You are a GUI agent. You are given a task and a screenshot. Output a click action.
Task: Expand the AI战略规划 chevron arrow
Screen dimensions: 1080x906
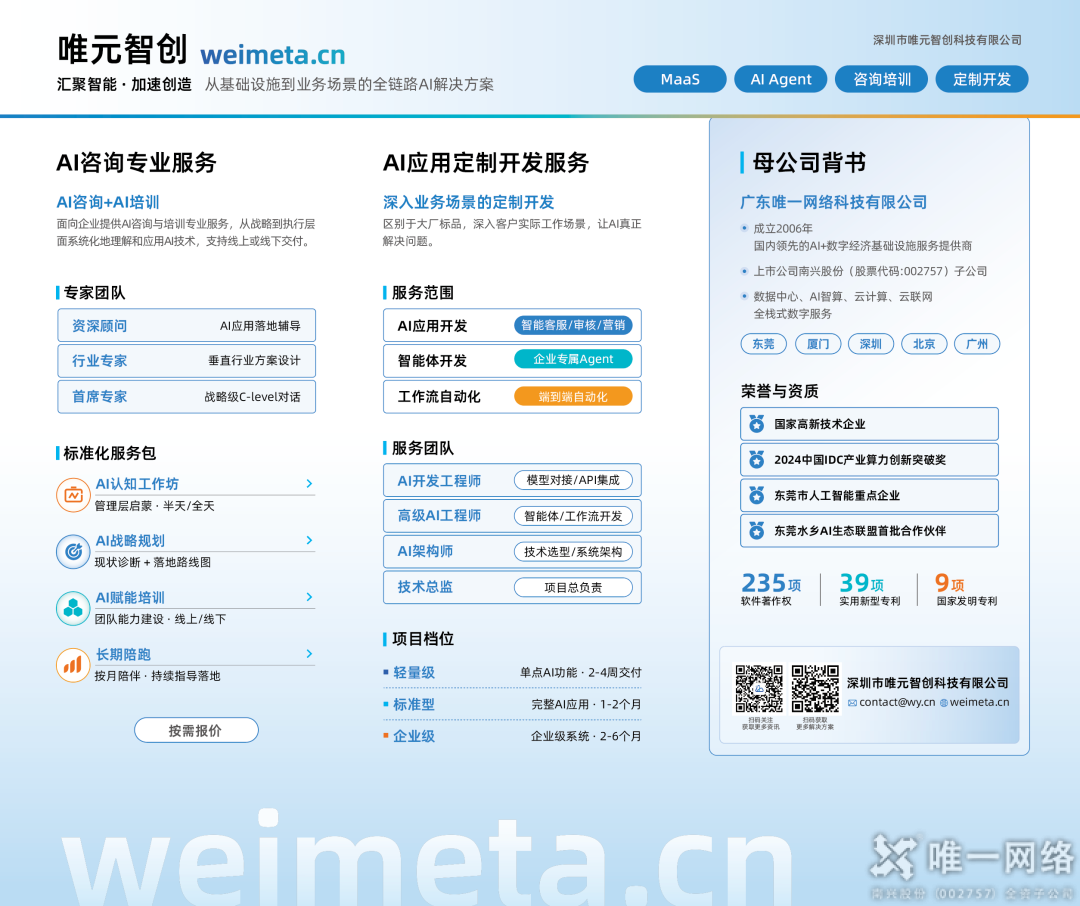[x=309, y=540]
